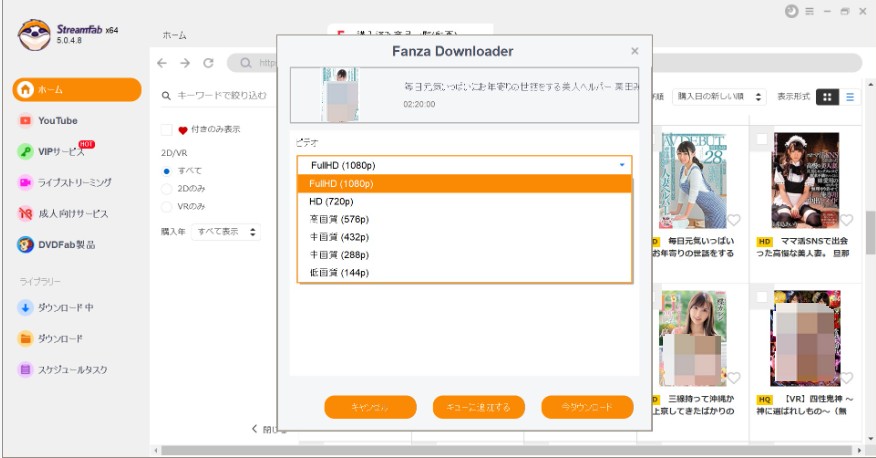This screenshot has width=876, height=458.
Task: Choose the highlighted FullHD (1080p) option
Action: point(464,184)
